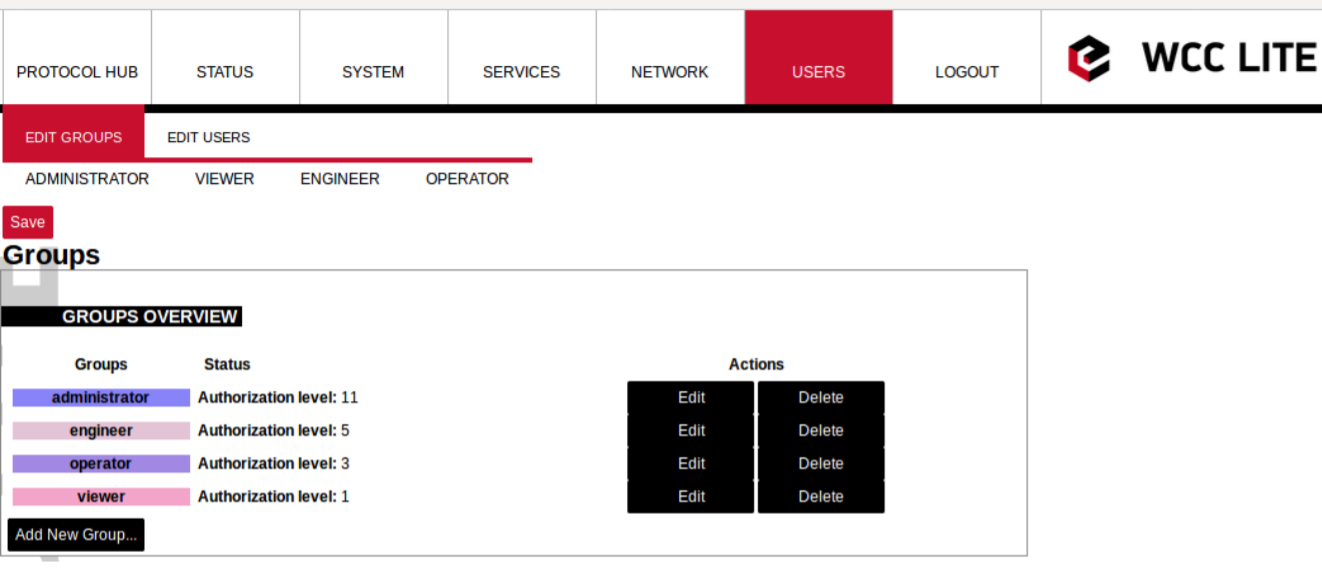Screen dimensions: 1322x582
Task: Open the ADMINISTRATOR sub-tab
Action: point(87,179)
